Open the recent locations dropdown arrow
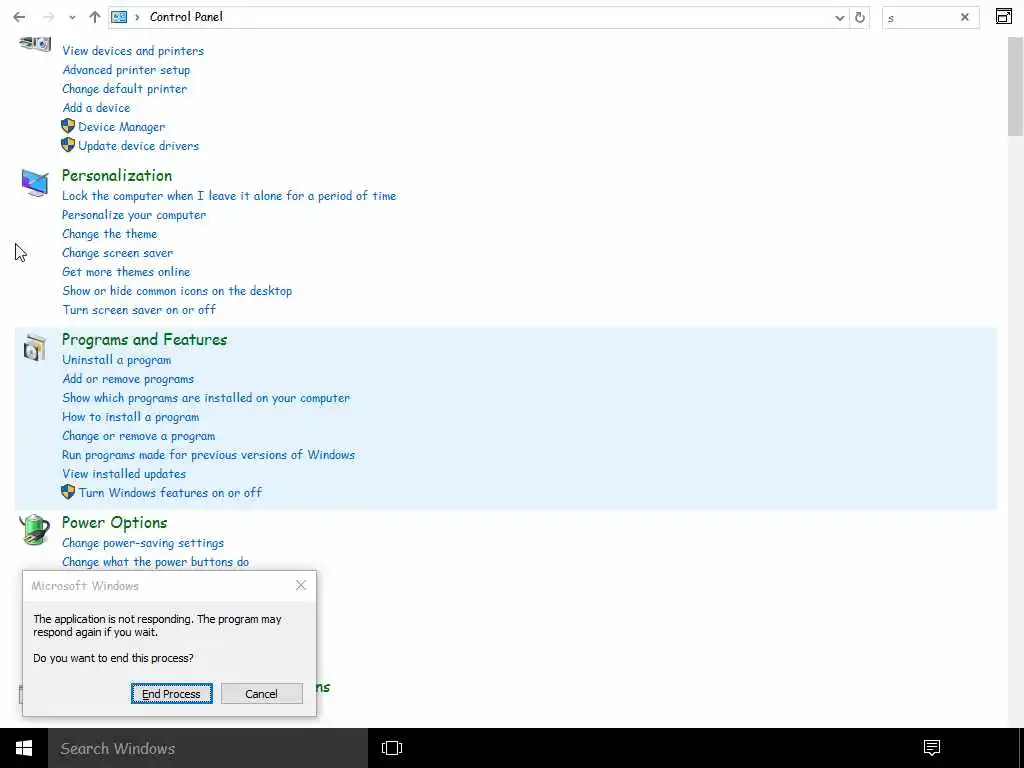This screenshot has width=1024, height=768. pos(72,18)
